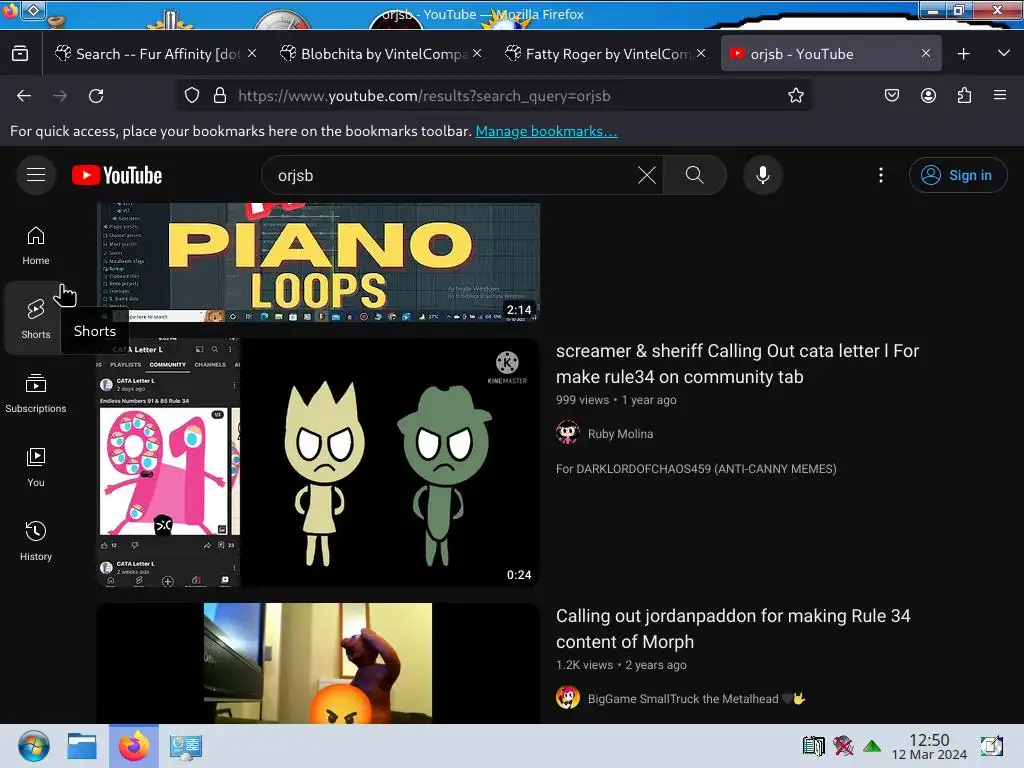1024x768 pixels.
Task: Open the You section in the sidebar
Action: click(36, 467)
